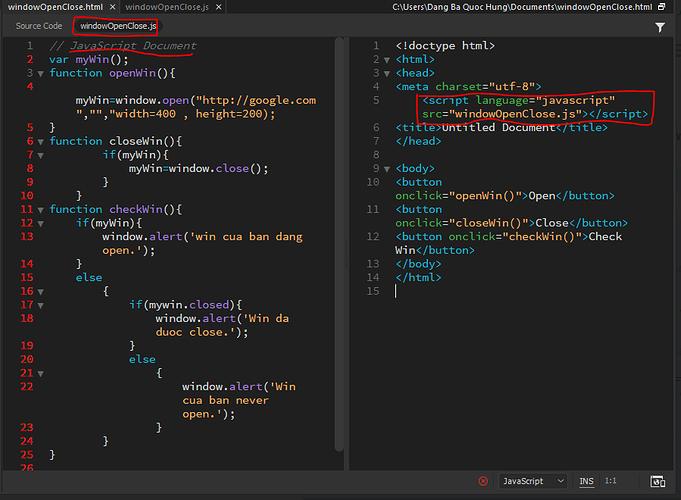Collapse the checkWin function fold arrow
681x500 pixels.
tap(40, 210)
